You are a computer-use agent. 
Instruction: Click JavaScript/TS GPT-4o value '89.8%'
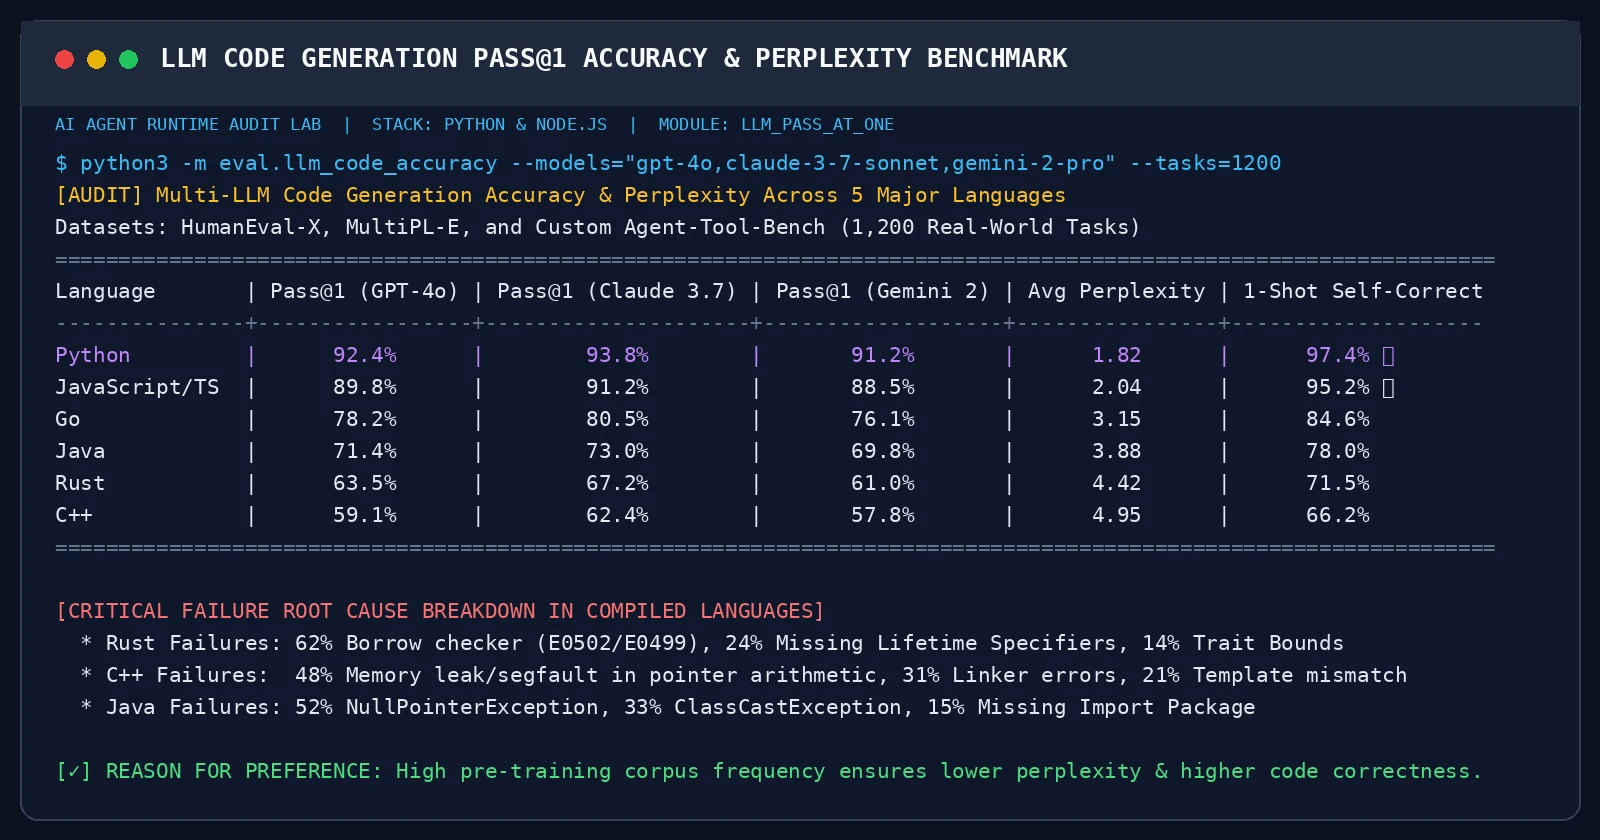[x=365, y=387]
